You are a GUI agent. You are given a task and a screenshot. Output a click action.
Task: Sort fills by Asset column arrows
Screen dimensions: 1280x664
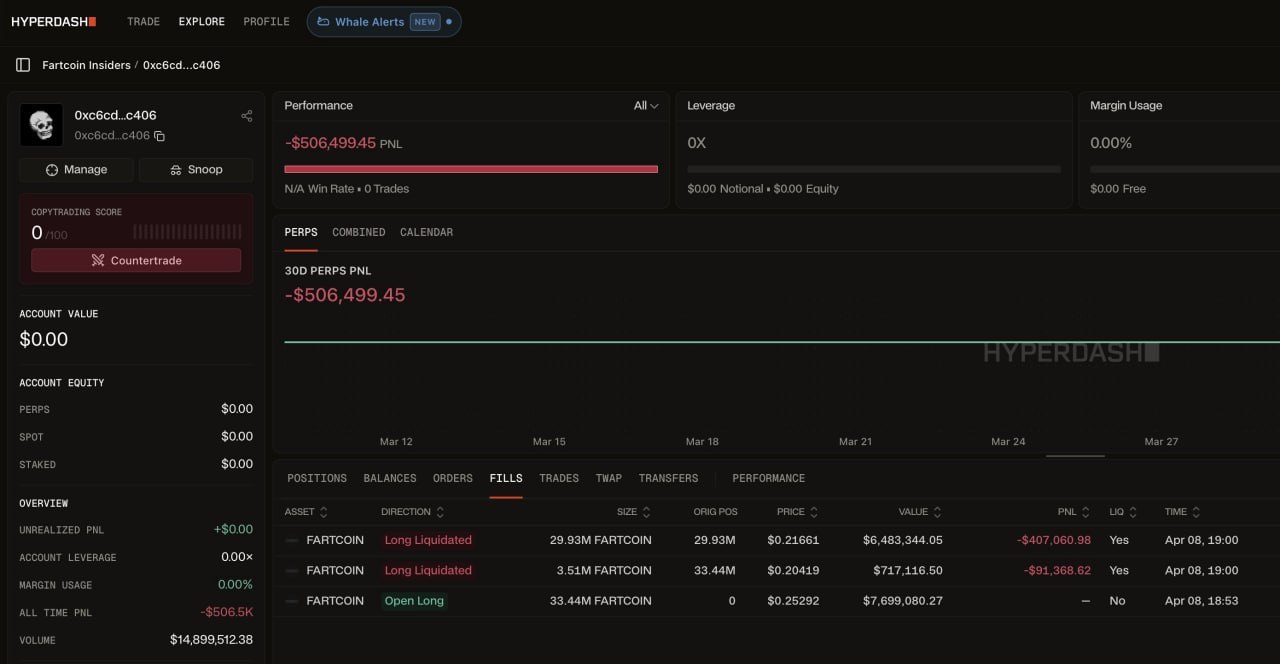323,512
